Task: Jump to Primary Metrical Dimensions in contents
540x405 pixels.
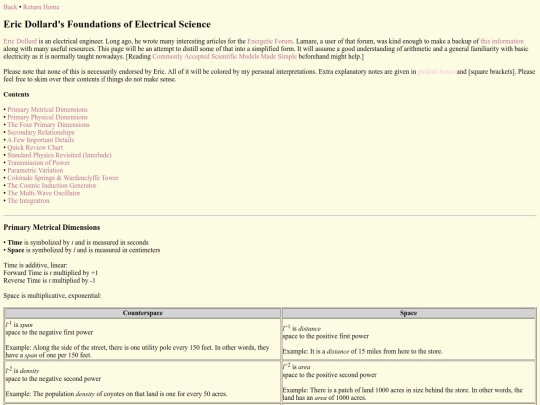Action: click(x=48, y=110)
